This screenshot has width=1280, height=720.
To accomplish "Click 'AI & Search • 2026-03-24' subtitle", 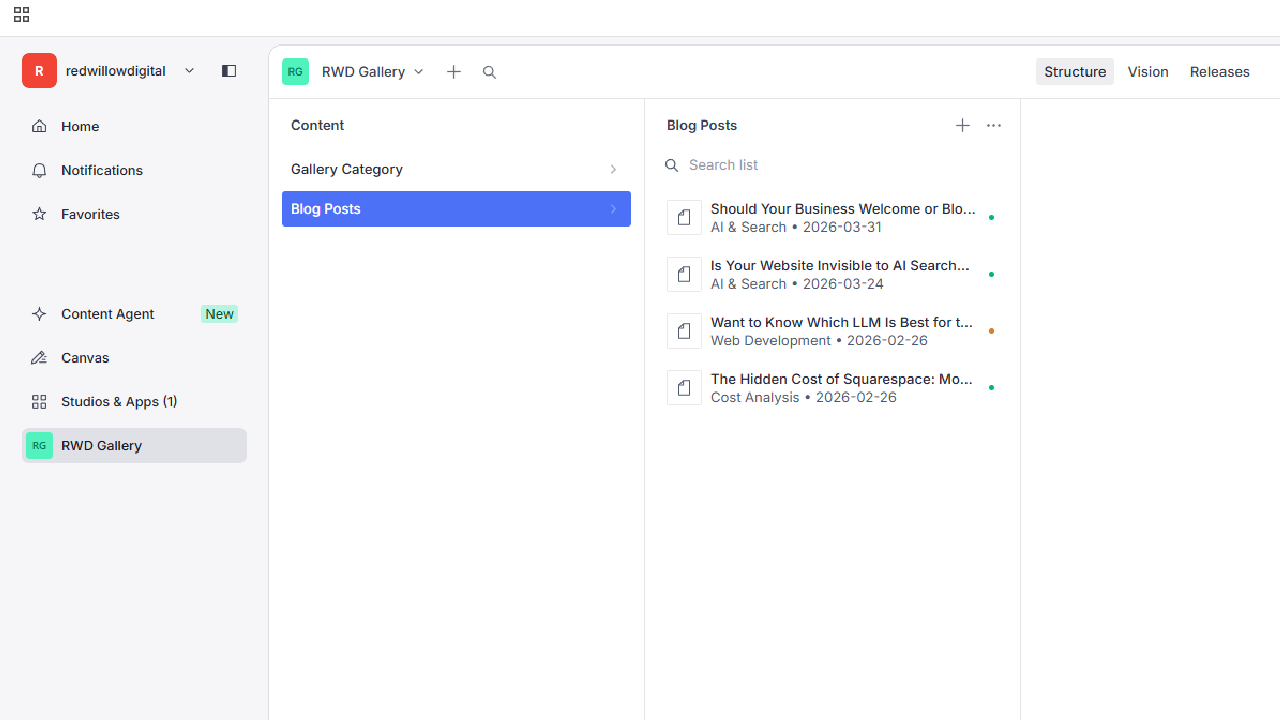I will tap(797, 284).
